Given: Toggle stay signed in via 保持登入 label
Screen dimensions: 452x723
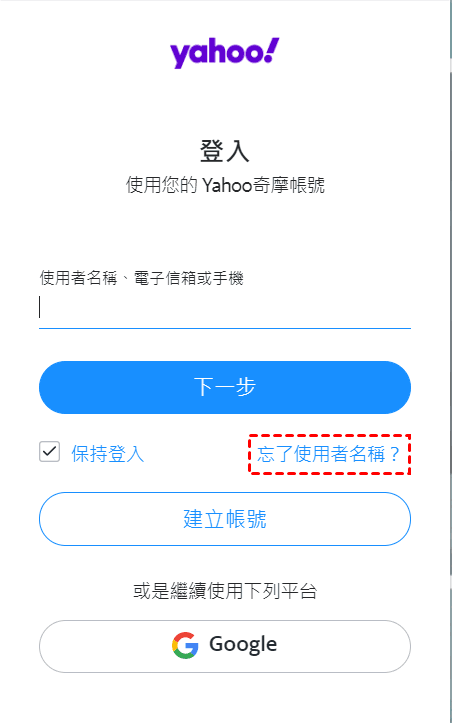Looking at the screenshot, I should coord(107,454).
